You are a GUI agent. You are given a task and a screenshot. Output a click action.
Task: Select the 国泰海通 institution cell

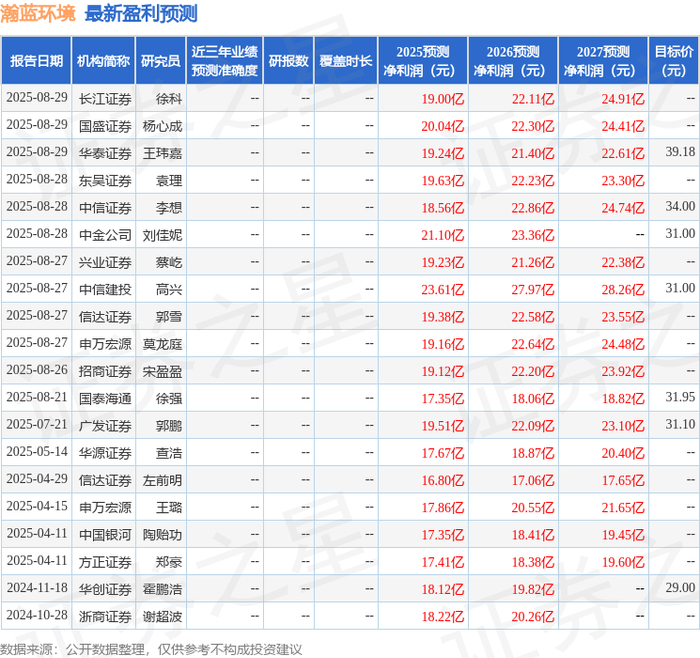[x=105, y=399]
